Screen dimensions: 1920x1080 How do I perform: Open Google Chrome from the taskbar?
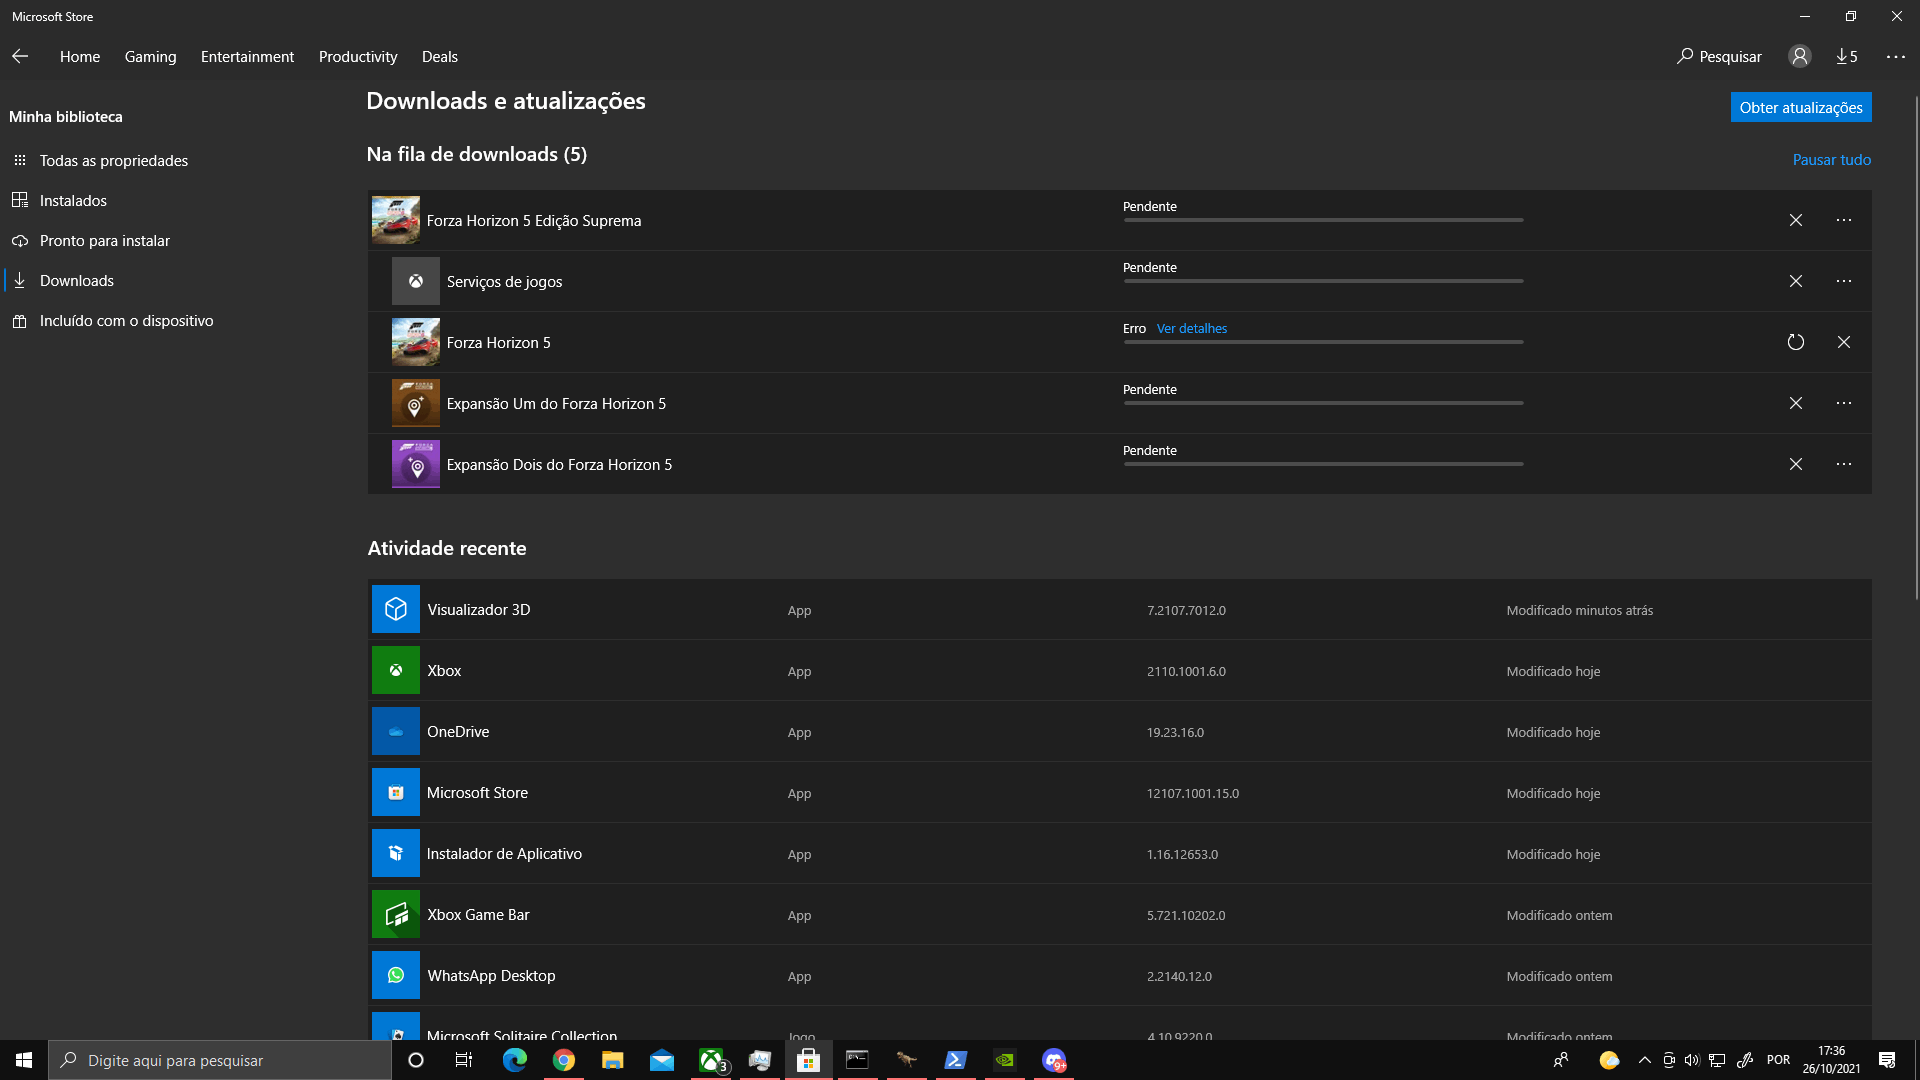tap(564, 1060)
